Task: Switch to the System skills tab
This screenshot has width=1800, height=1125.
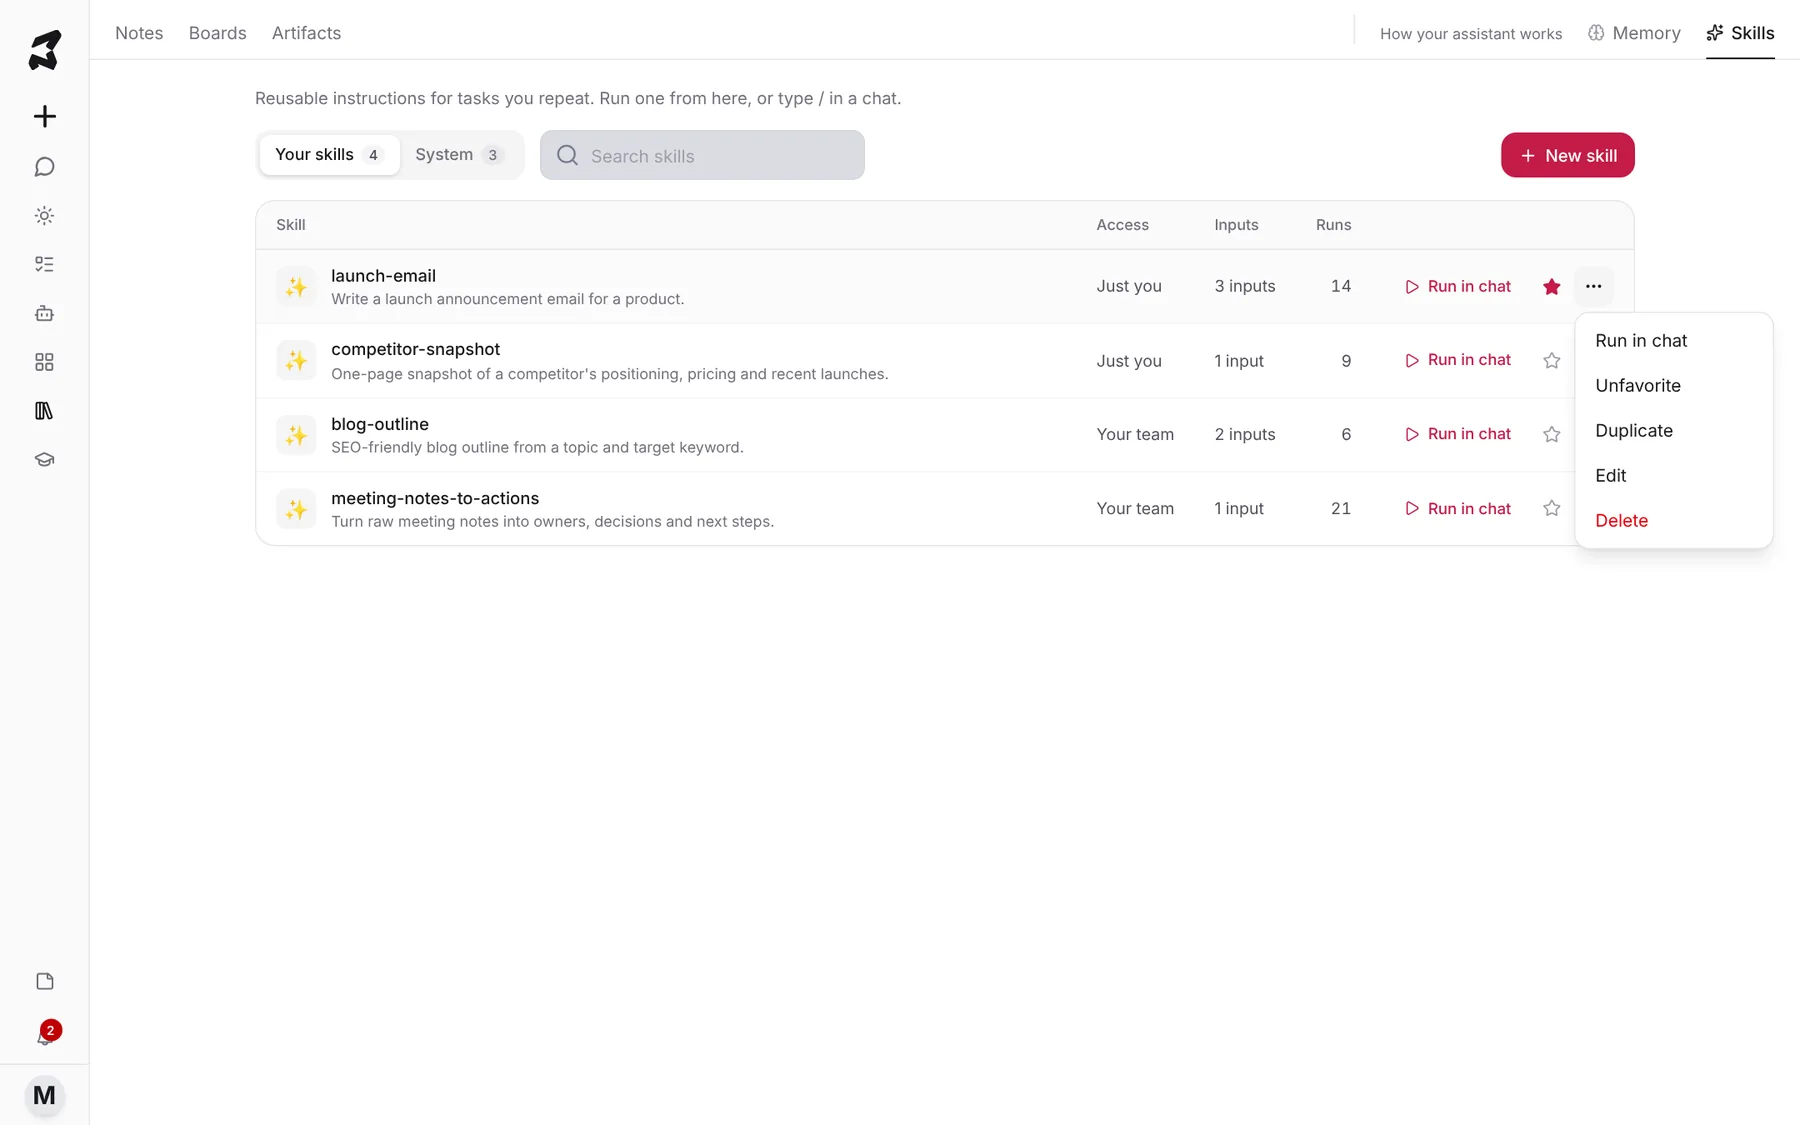Action: [460, 155]
